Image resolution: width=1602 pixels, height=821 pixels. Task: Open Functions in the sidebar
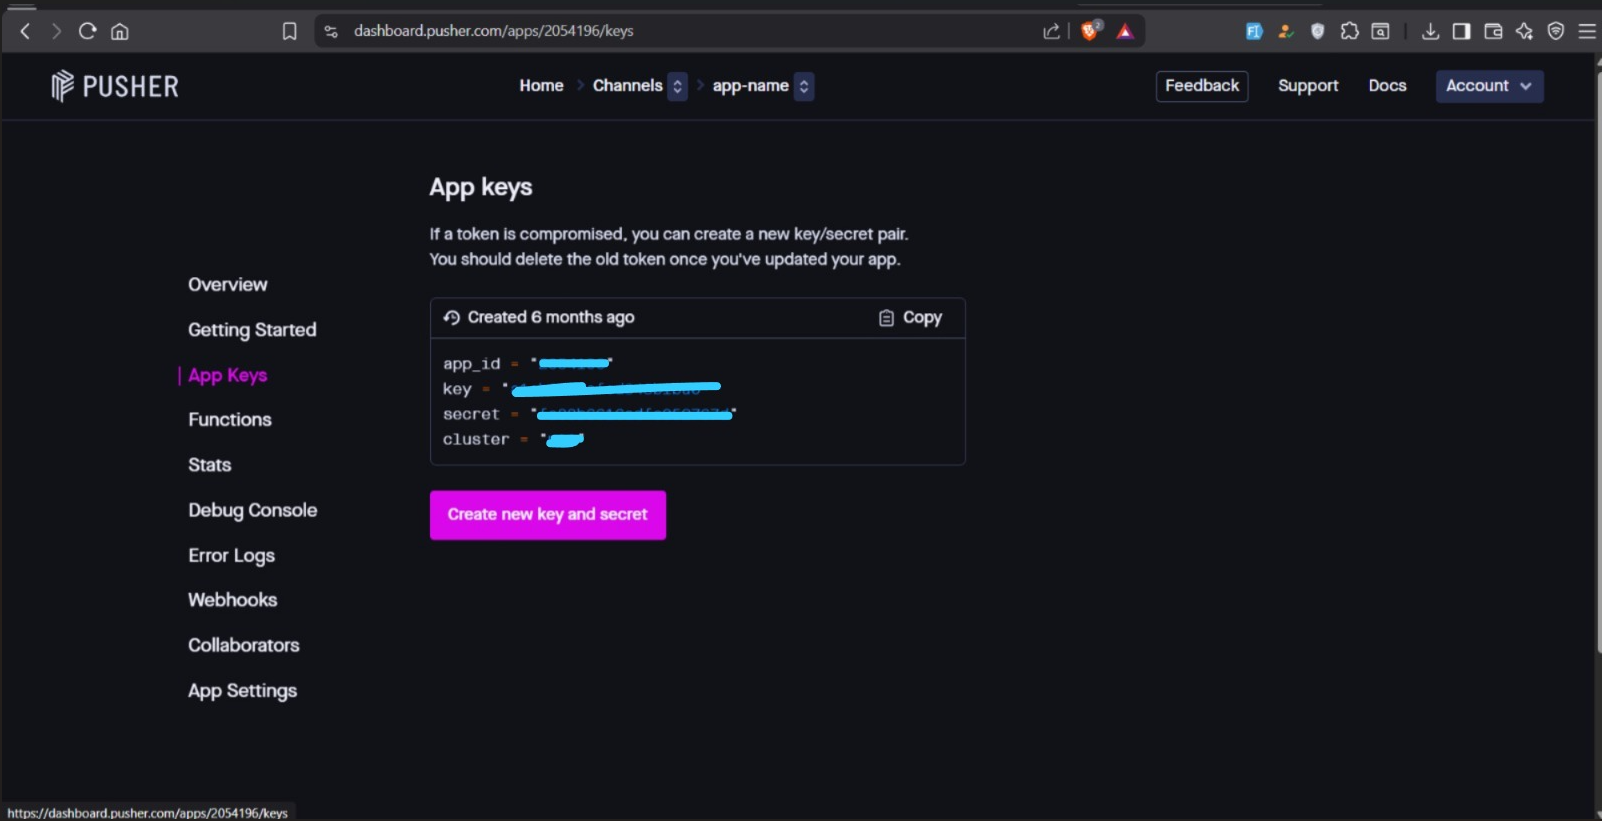pyautogui.click(x=230, y=420)
